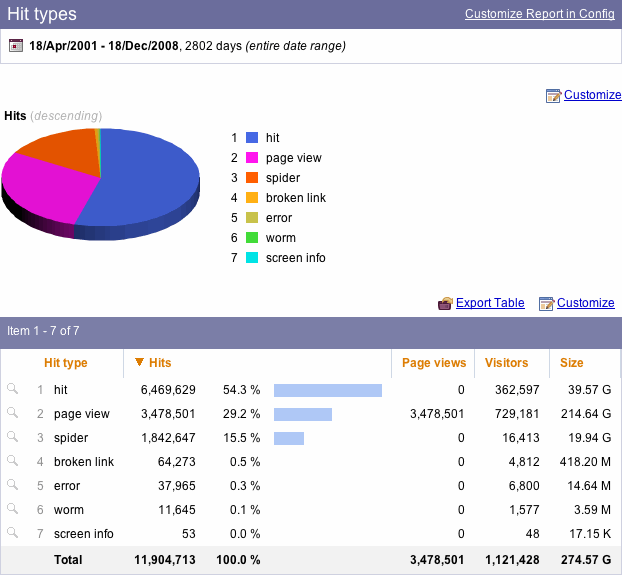Click magnifier icon for worm row

12,509
